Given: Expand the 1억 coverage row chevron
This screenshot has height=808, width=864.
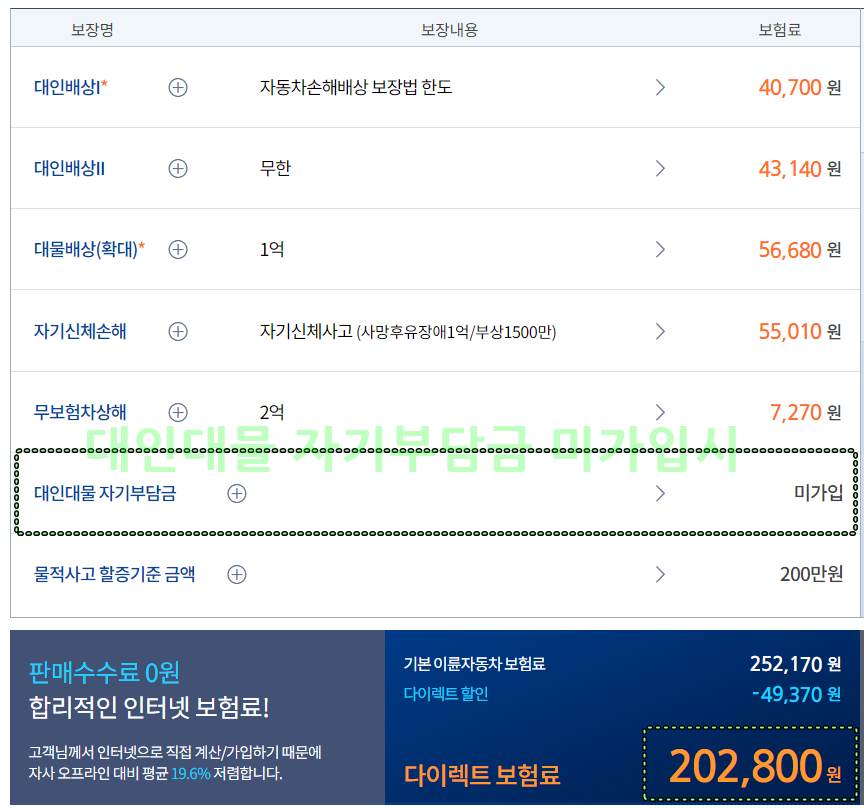Looking at the screenshot, I should (660, 250).
